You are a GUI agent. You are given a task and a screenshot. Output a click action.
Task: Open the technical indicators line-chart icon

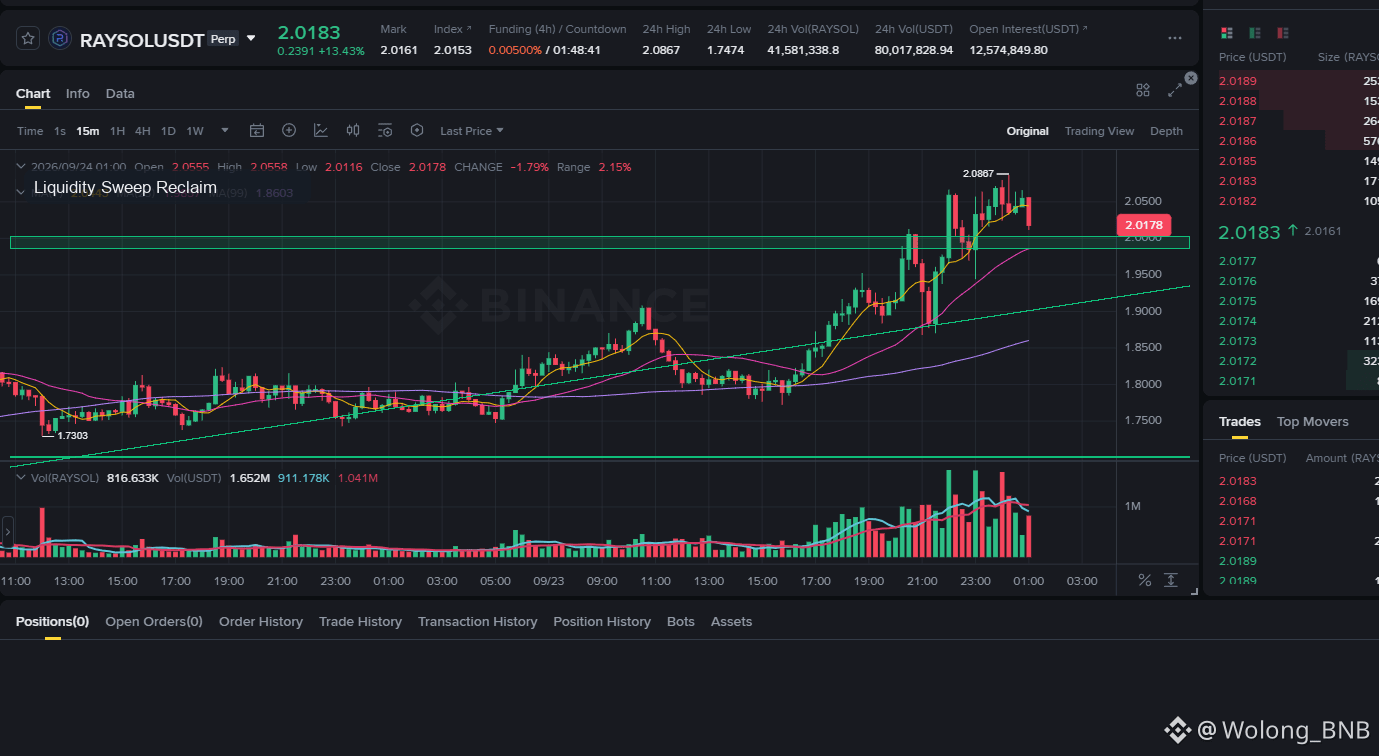tap(321, 130)
